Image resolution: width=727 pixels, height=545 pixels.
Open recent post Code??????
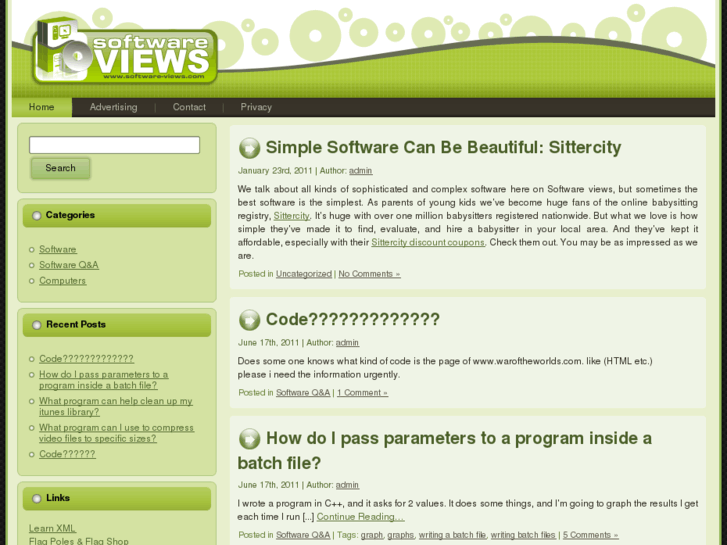point(67,454)
